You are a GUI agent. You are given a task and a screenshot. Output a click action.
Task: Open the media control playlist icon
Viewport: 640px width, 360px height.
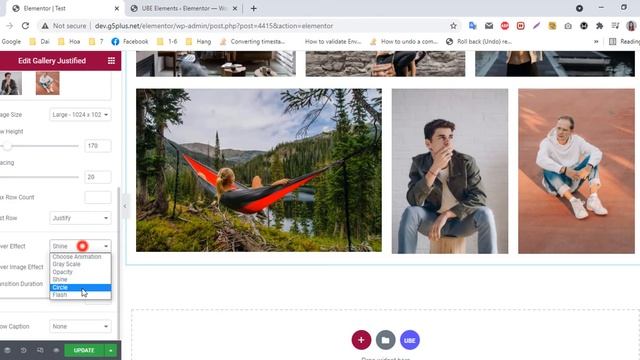(x=616, y=26)
